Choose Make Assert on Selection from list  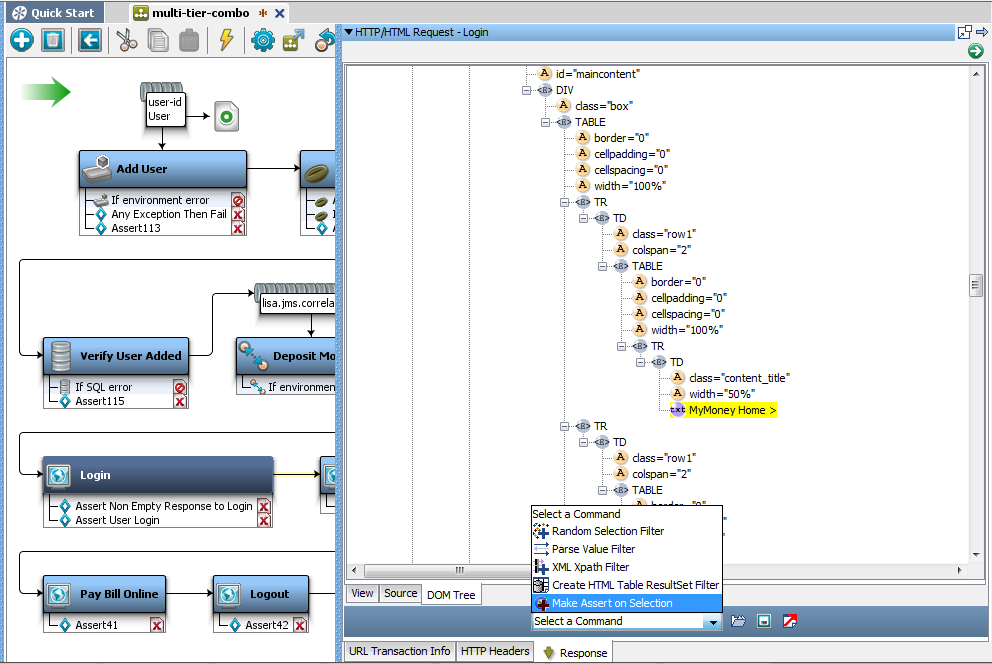611,603
